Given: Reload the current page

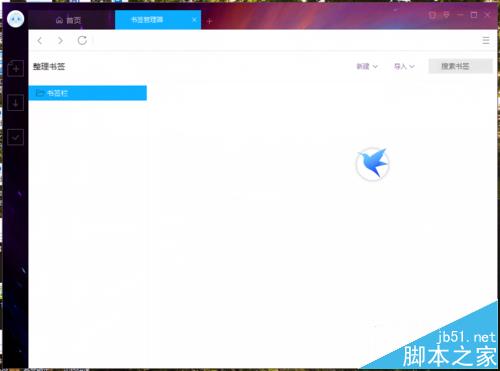Looking at the screenshot, I should pos(82,40).
